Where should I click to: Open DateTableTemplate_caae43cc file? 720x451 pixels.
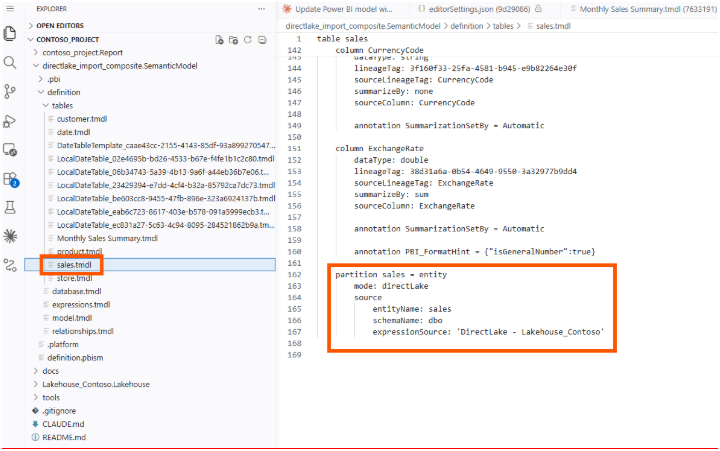(166, 146)
